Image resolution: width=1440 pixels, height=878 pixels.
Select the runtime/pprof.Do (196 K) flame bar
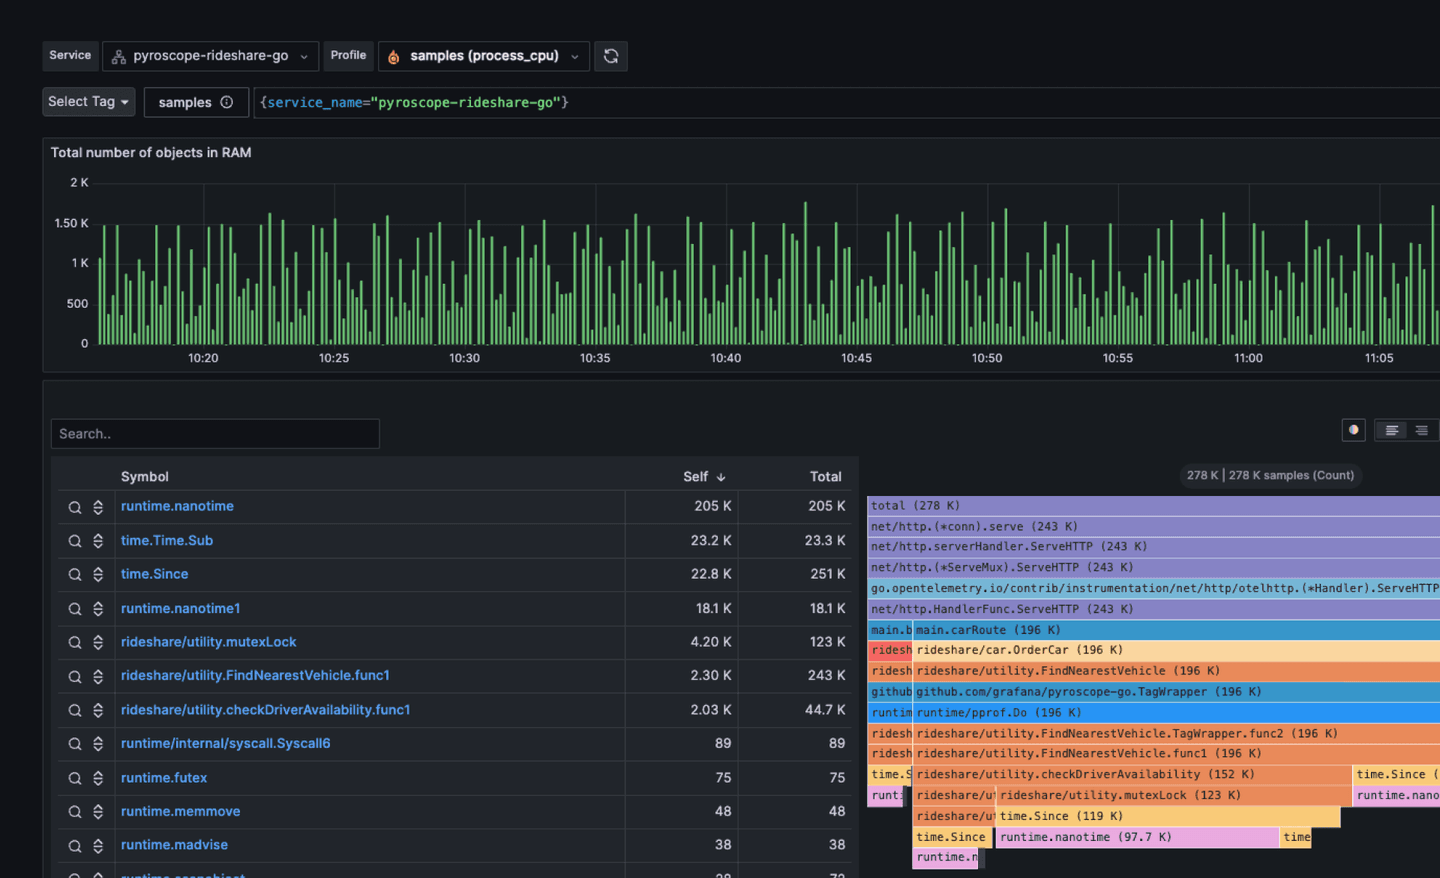(1176, 713)
